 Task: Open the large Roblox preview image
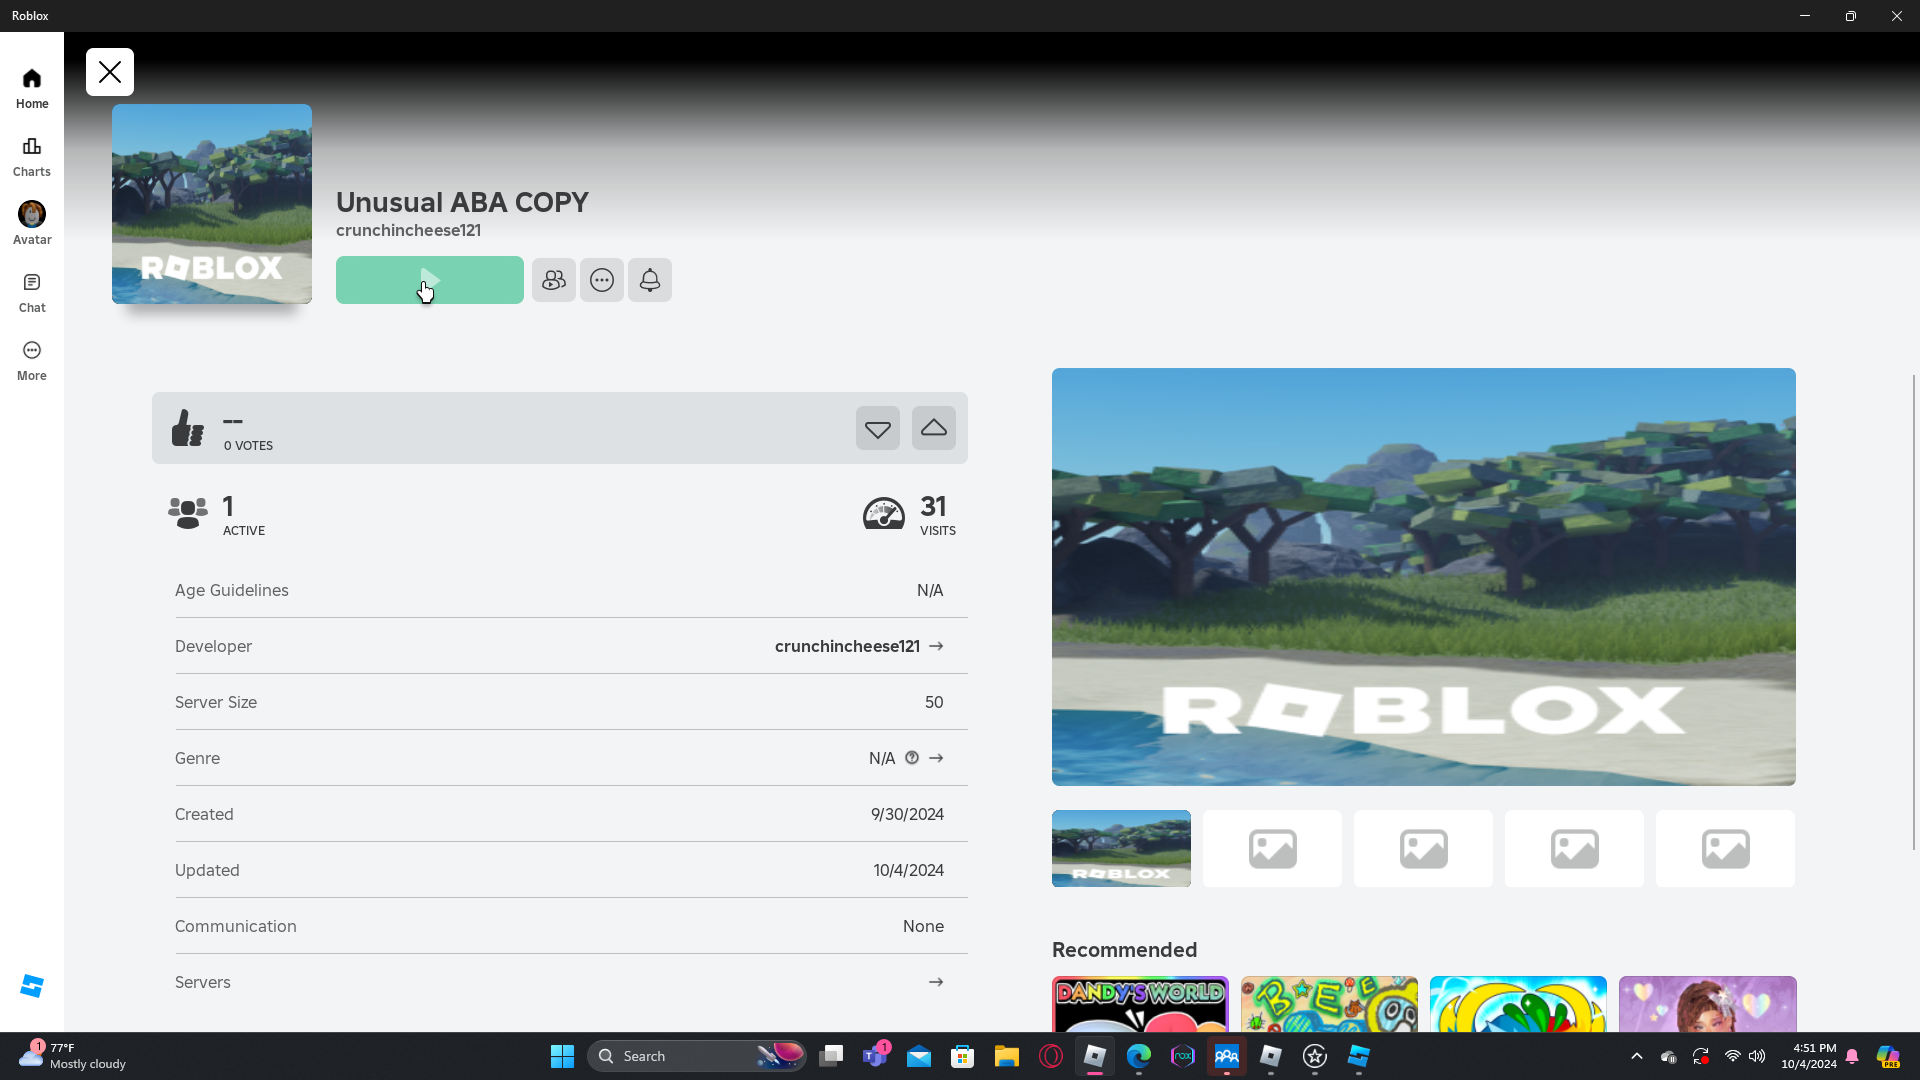1424,577
